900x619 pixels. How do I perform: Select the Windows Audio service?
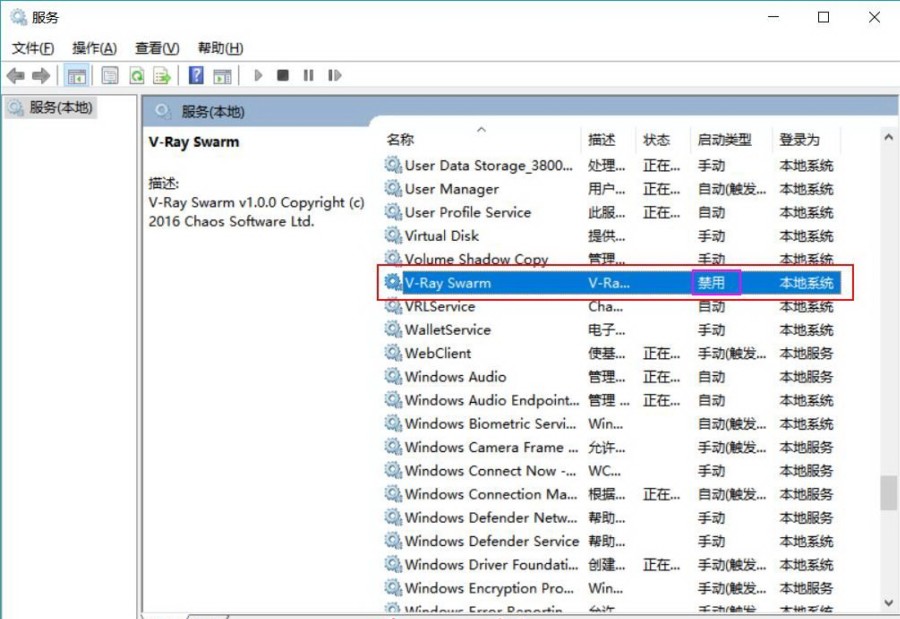[612, 377]
